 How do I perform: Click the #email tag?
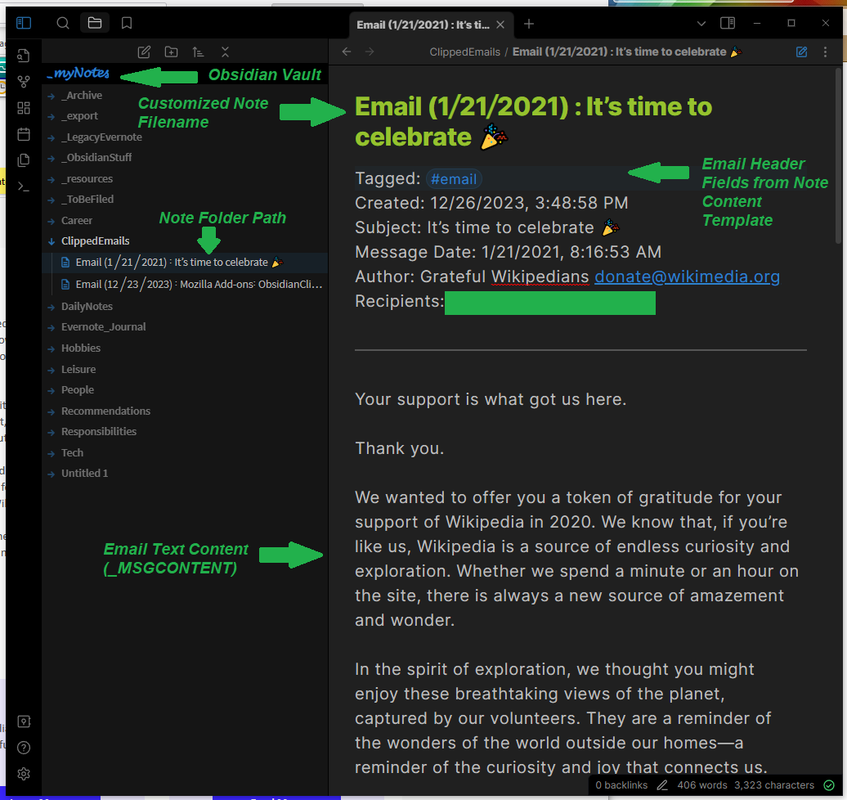[454, 179]
